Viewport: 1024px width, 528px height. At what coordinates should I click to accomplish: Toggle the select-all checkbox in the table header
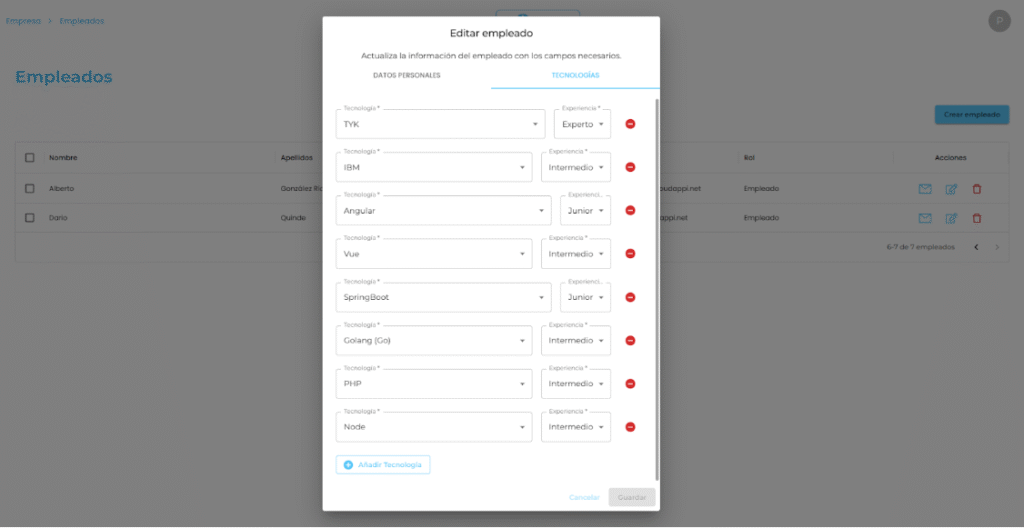(29, 157)
